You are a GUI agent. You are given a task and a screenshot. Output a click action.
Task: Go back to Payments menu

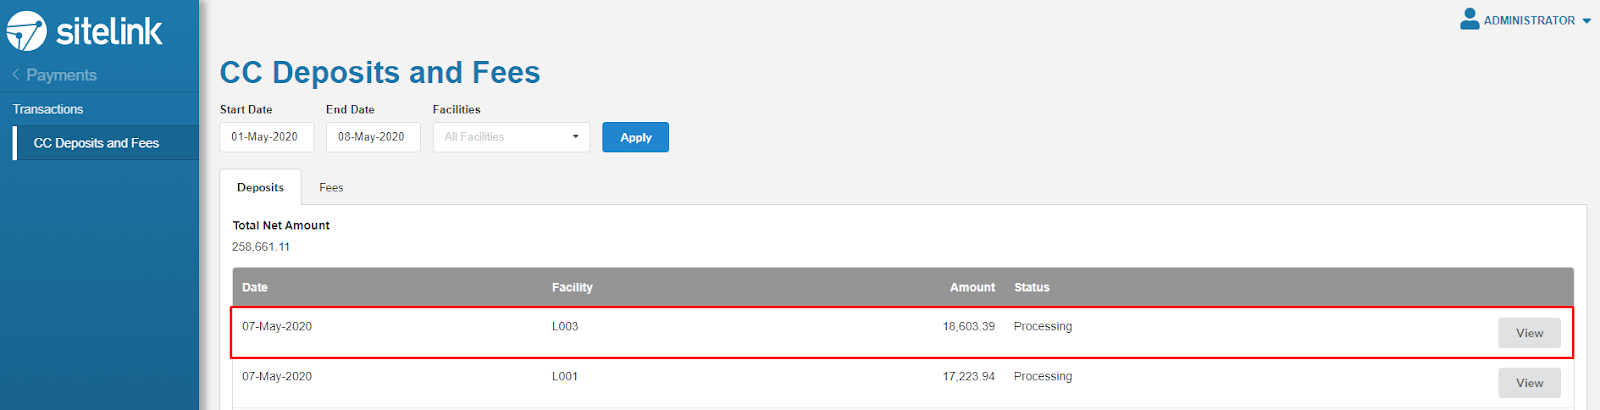(x=61, y=75)
